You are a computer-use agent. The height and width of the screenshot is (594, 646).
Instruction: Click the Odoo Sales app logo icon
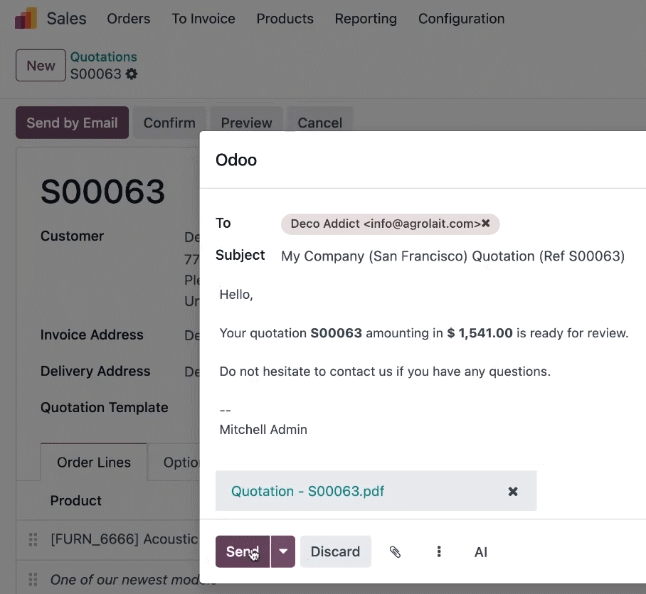click(x=26, y=19)
